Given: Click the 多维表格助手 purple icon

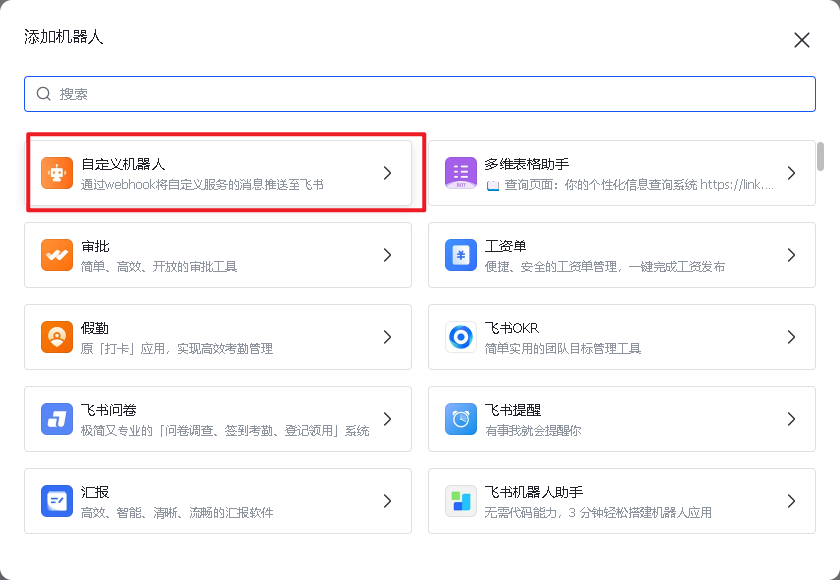Looking at the screenshot, I should pyautogui.click(x=461, y=173).
